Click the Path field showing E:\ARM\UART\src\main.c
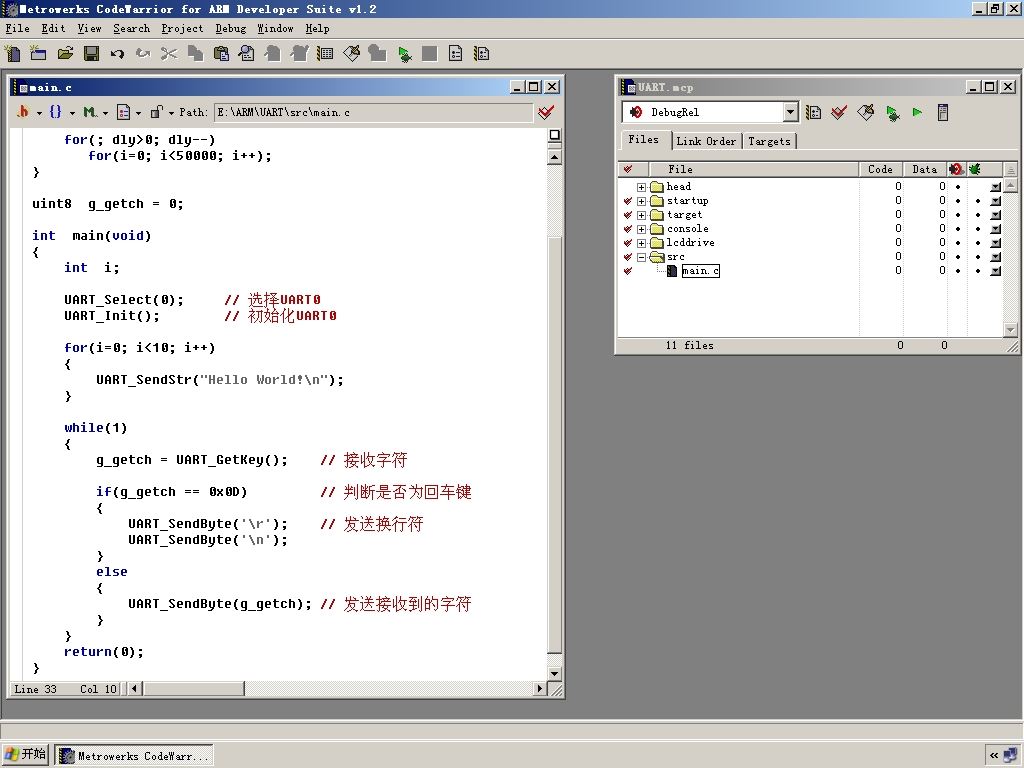 click(x=374, y=112)
